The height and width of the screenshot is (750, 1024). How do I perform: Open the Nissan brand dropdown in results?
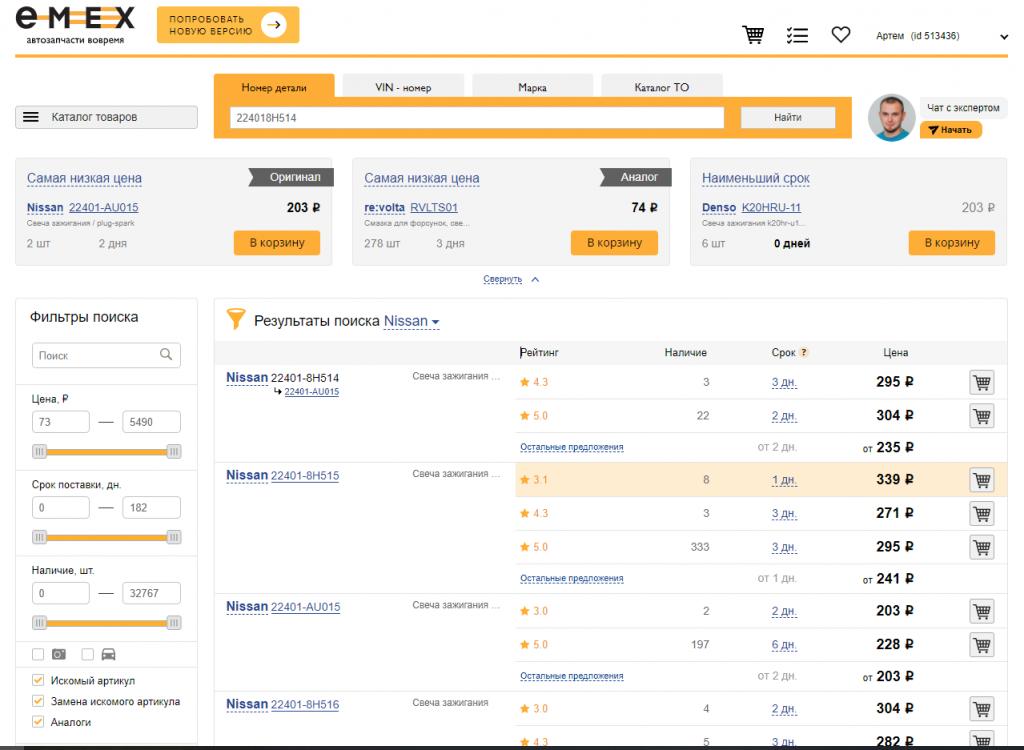411,321
